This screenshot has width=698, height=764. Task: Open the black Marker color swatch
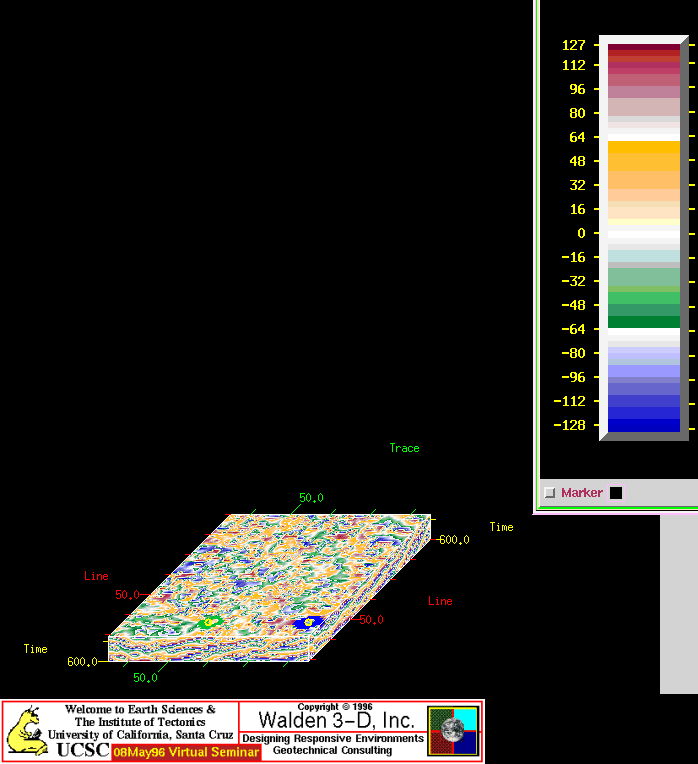click(x=616, y=493)
